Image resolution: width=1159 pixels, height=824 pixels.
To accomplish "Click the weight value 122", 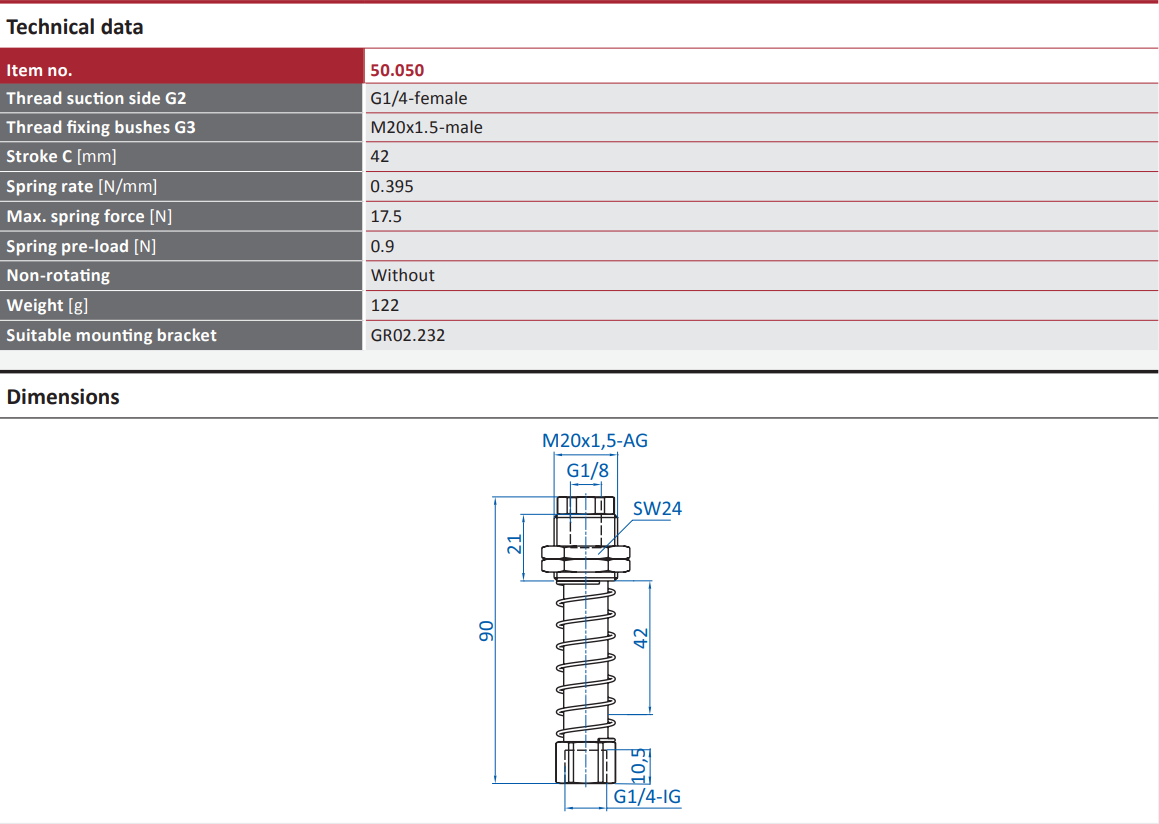I will pos(384,305).
